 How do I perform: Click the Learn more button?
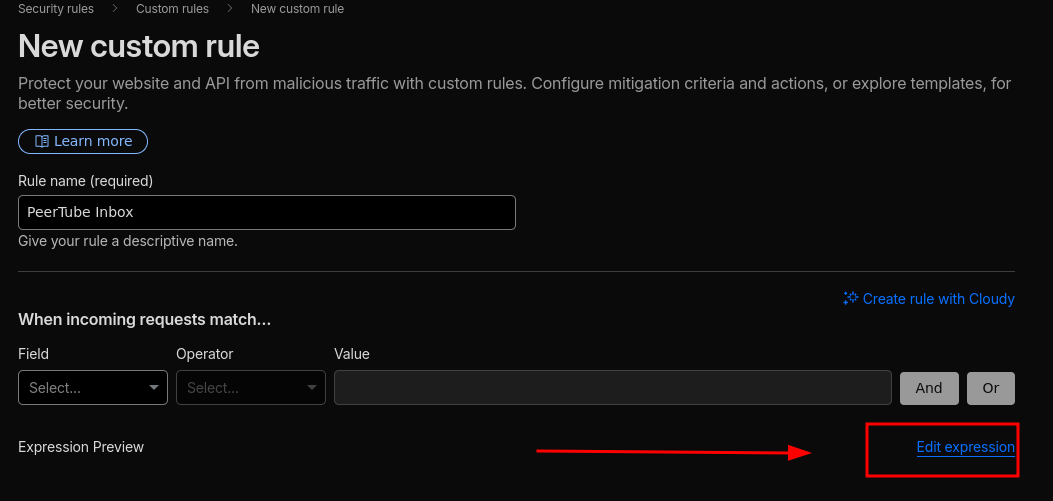[x=83, y=142]
